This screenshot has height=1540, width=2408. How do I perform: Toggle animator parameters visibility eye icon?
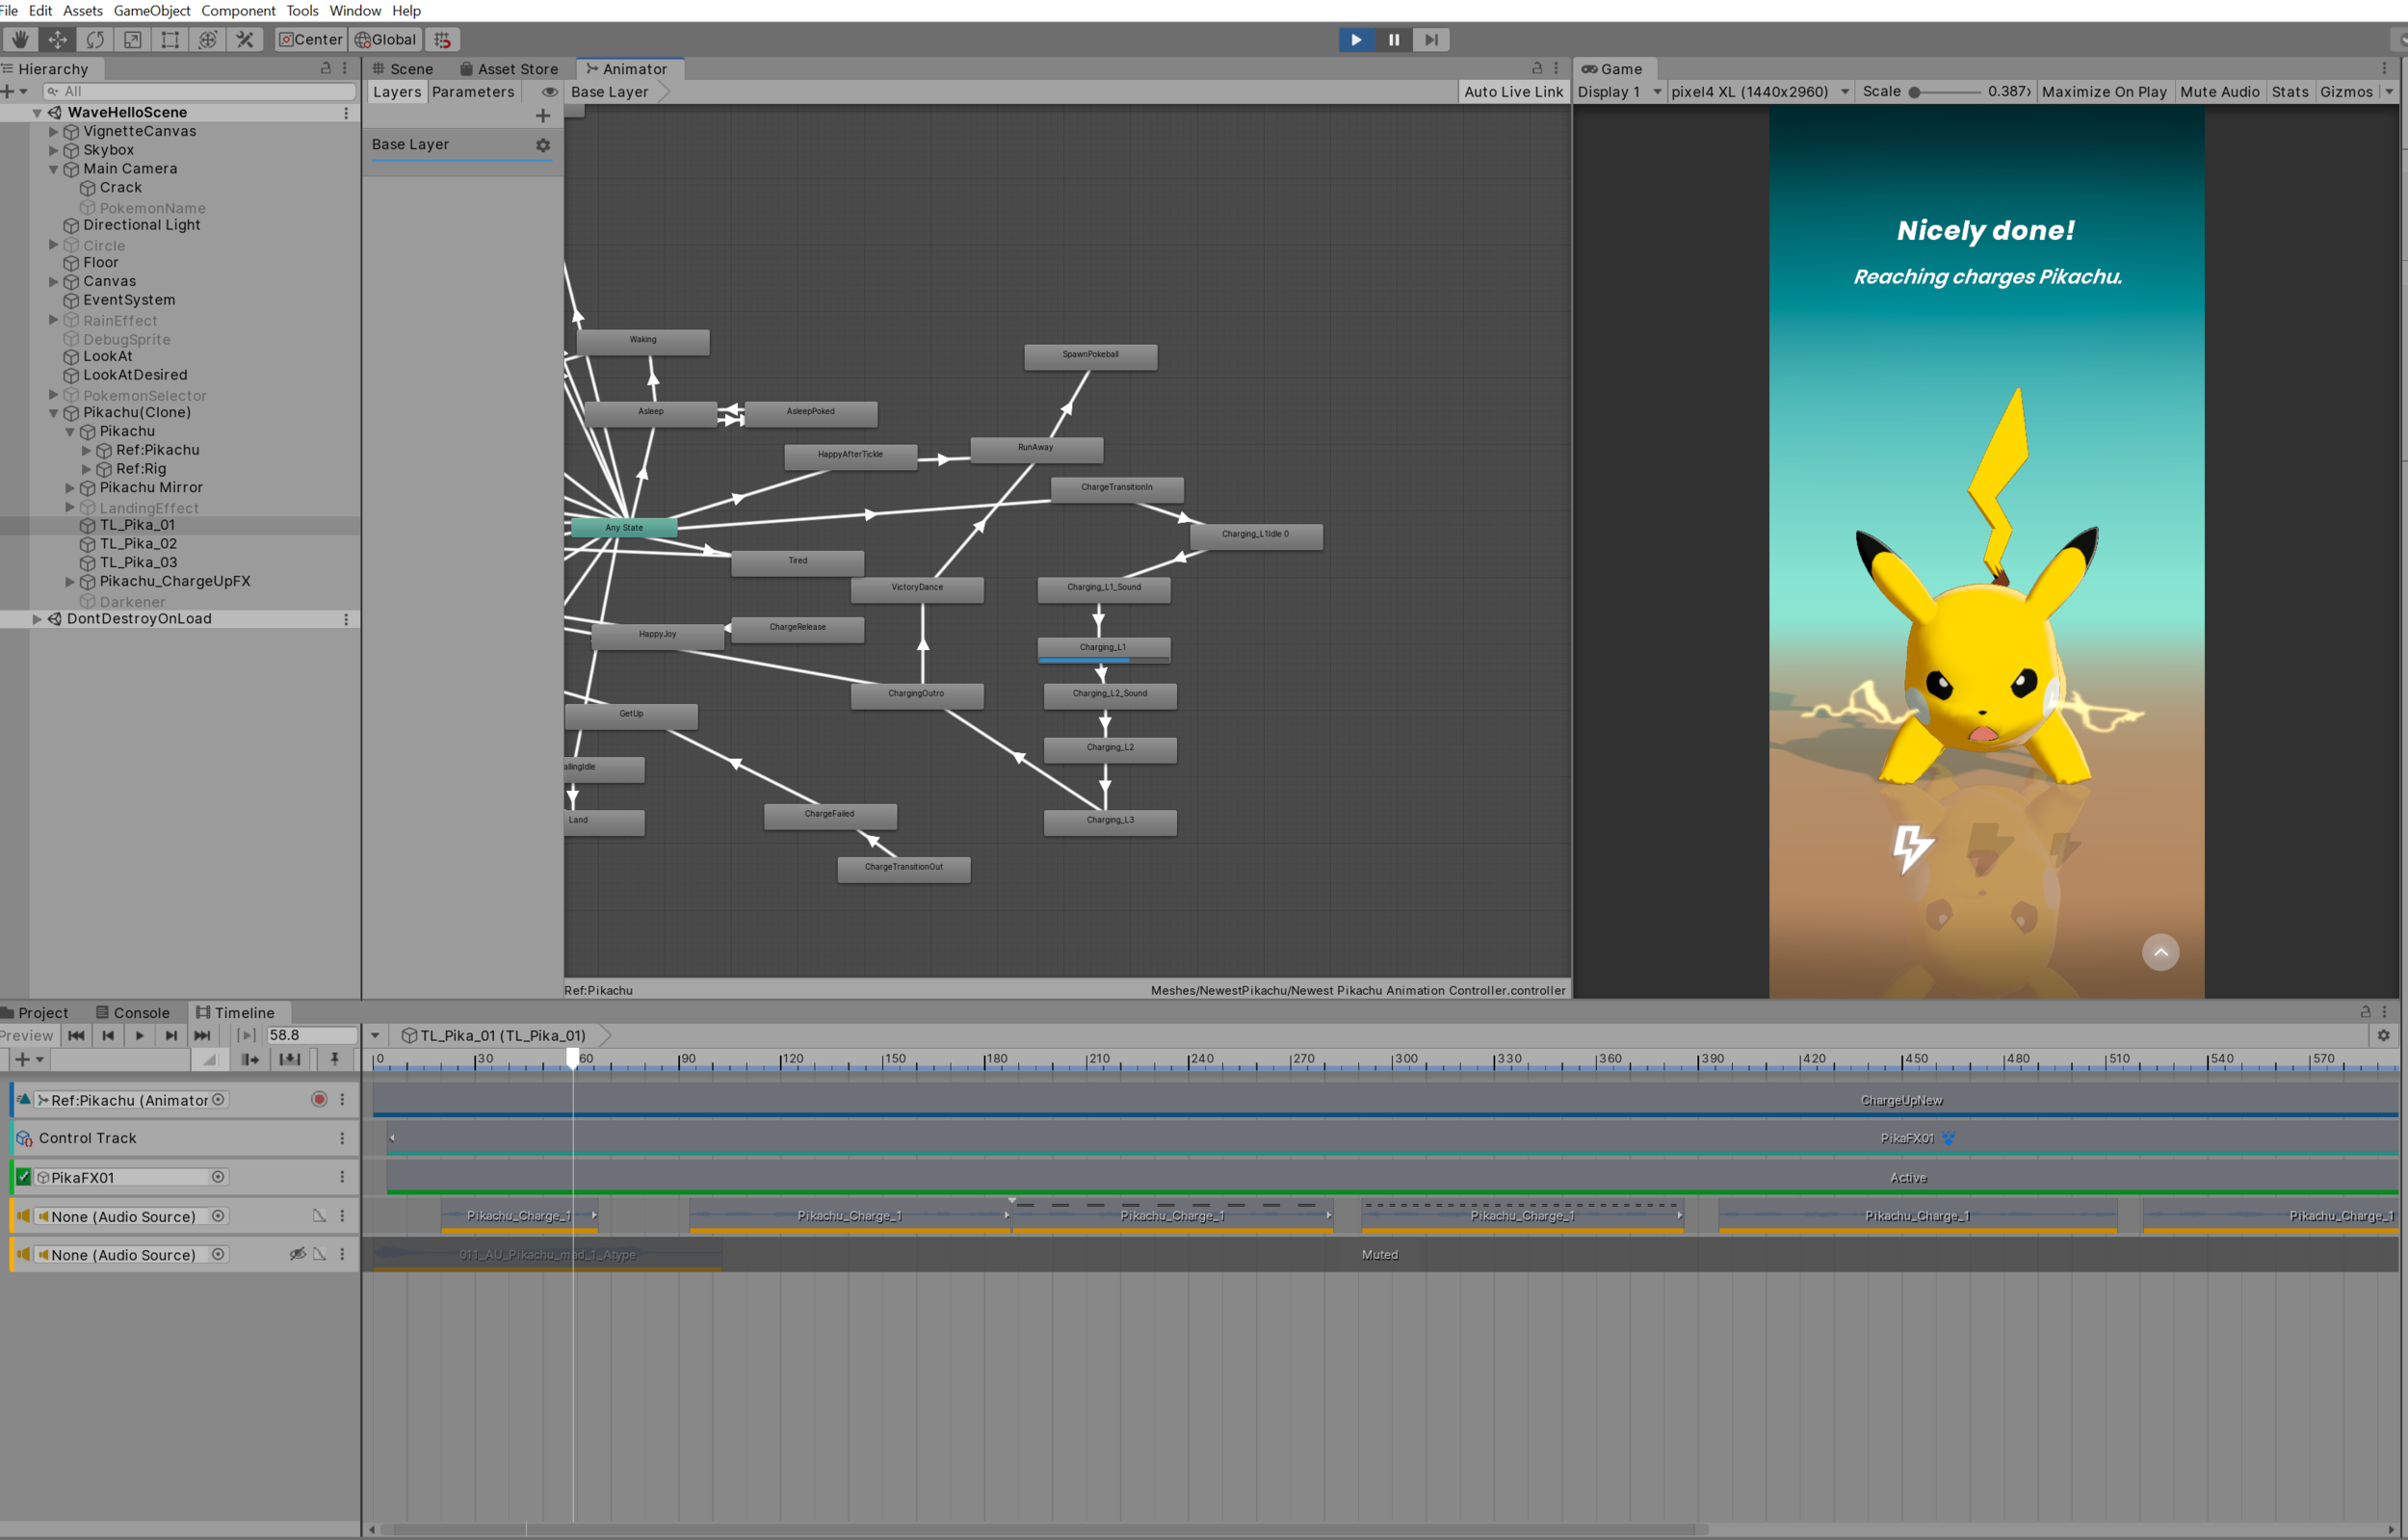[549, 92]
